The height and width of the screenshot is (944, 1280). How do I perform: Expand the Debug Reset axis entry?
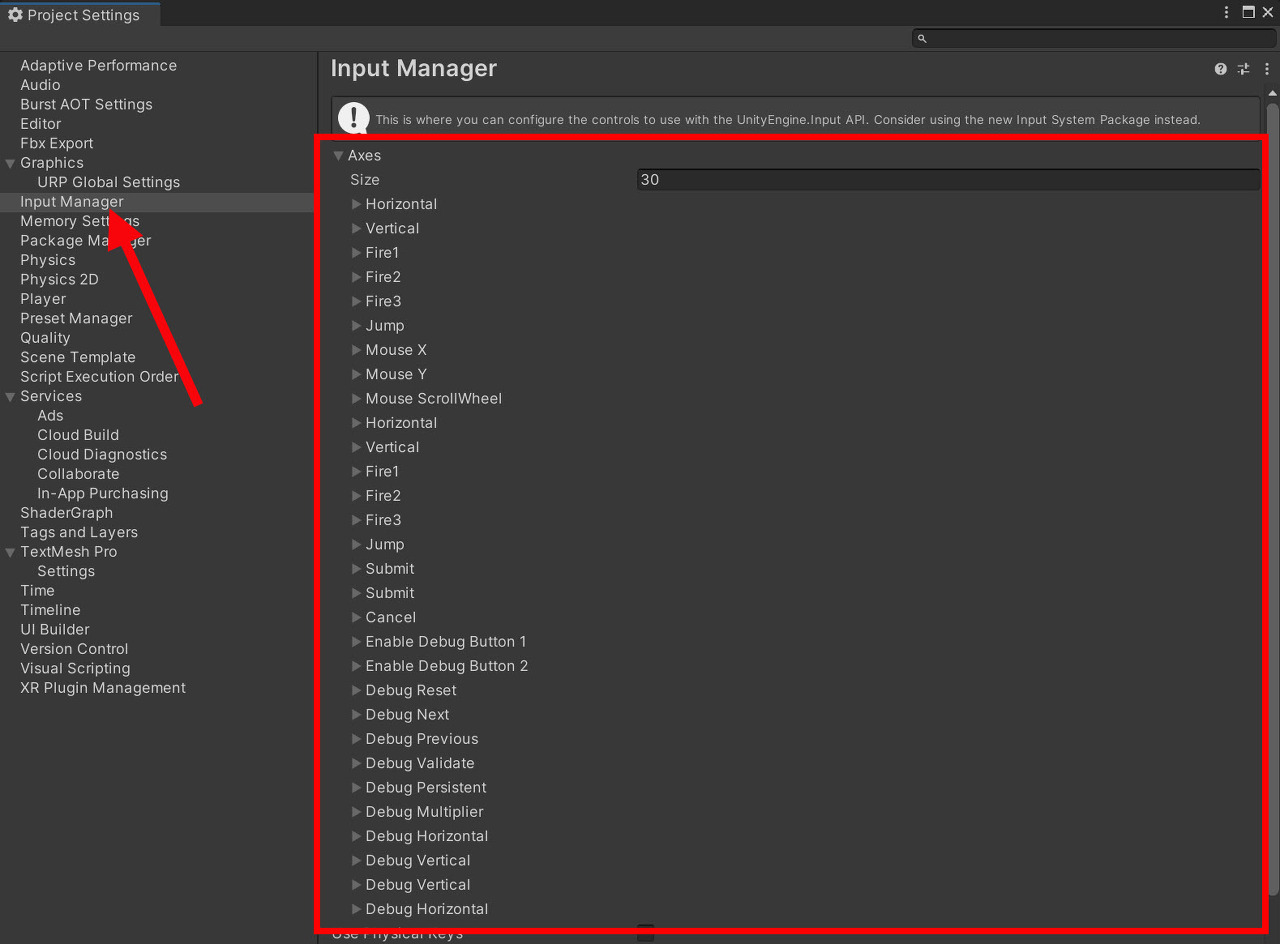(x=356, y=690)
